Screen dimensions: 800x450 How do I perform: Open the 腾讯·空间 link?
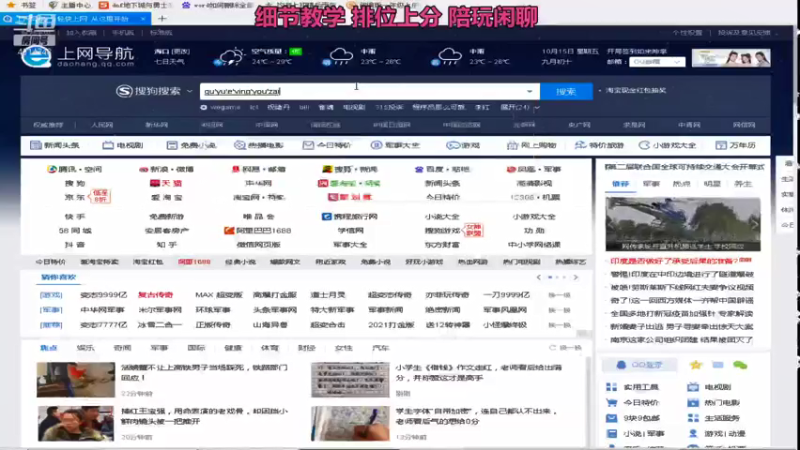(74, 169)
